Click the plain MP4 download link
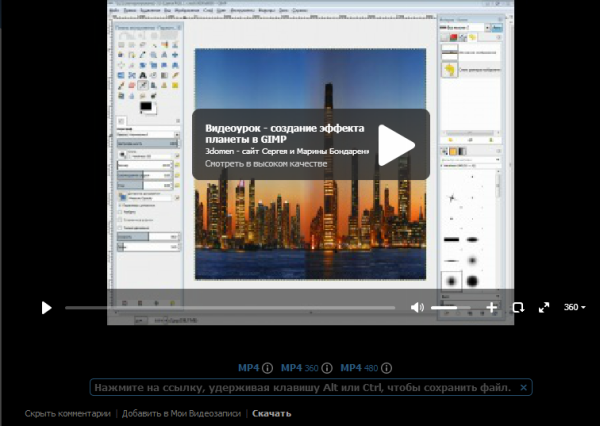Image resolution: width=600 pixels, height=426 pixels. point(249,368)
